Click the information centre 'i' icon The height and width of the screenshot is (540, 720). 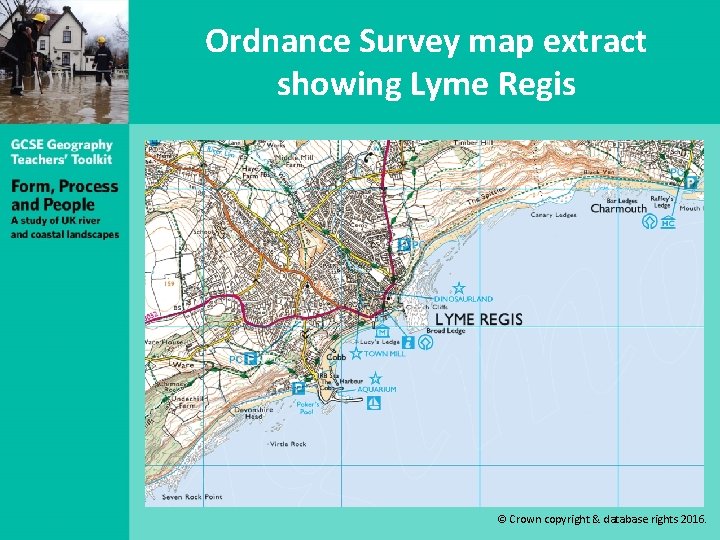pos(408,342)
